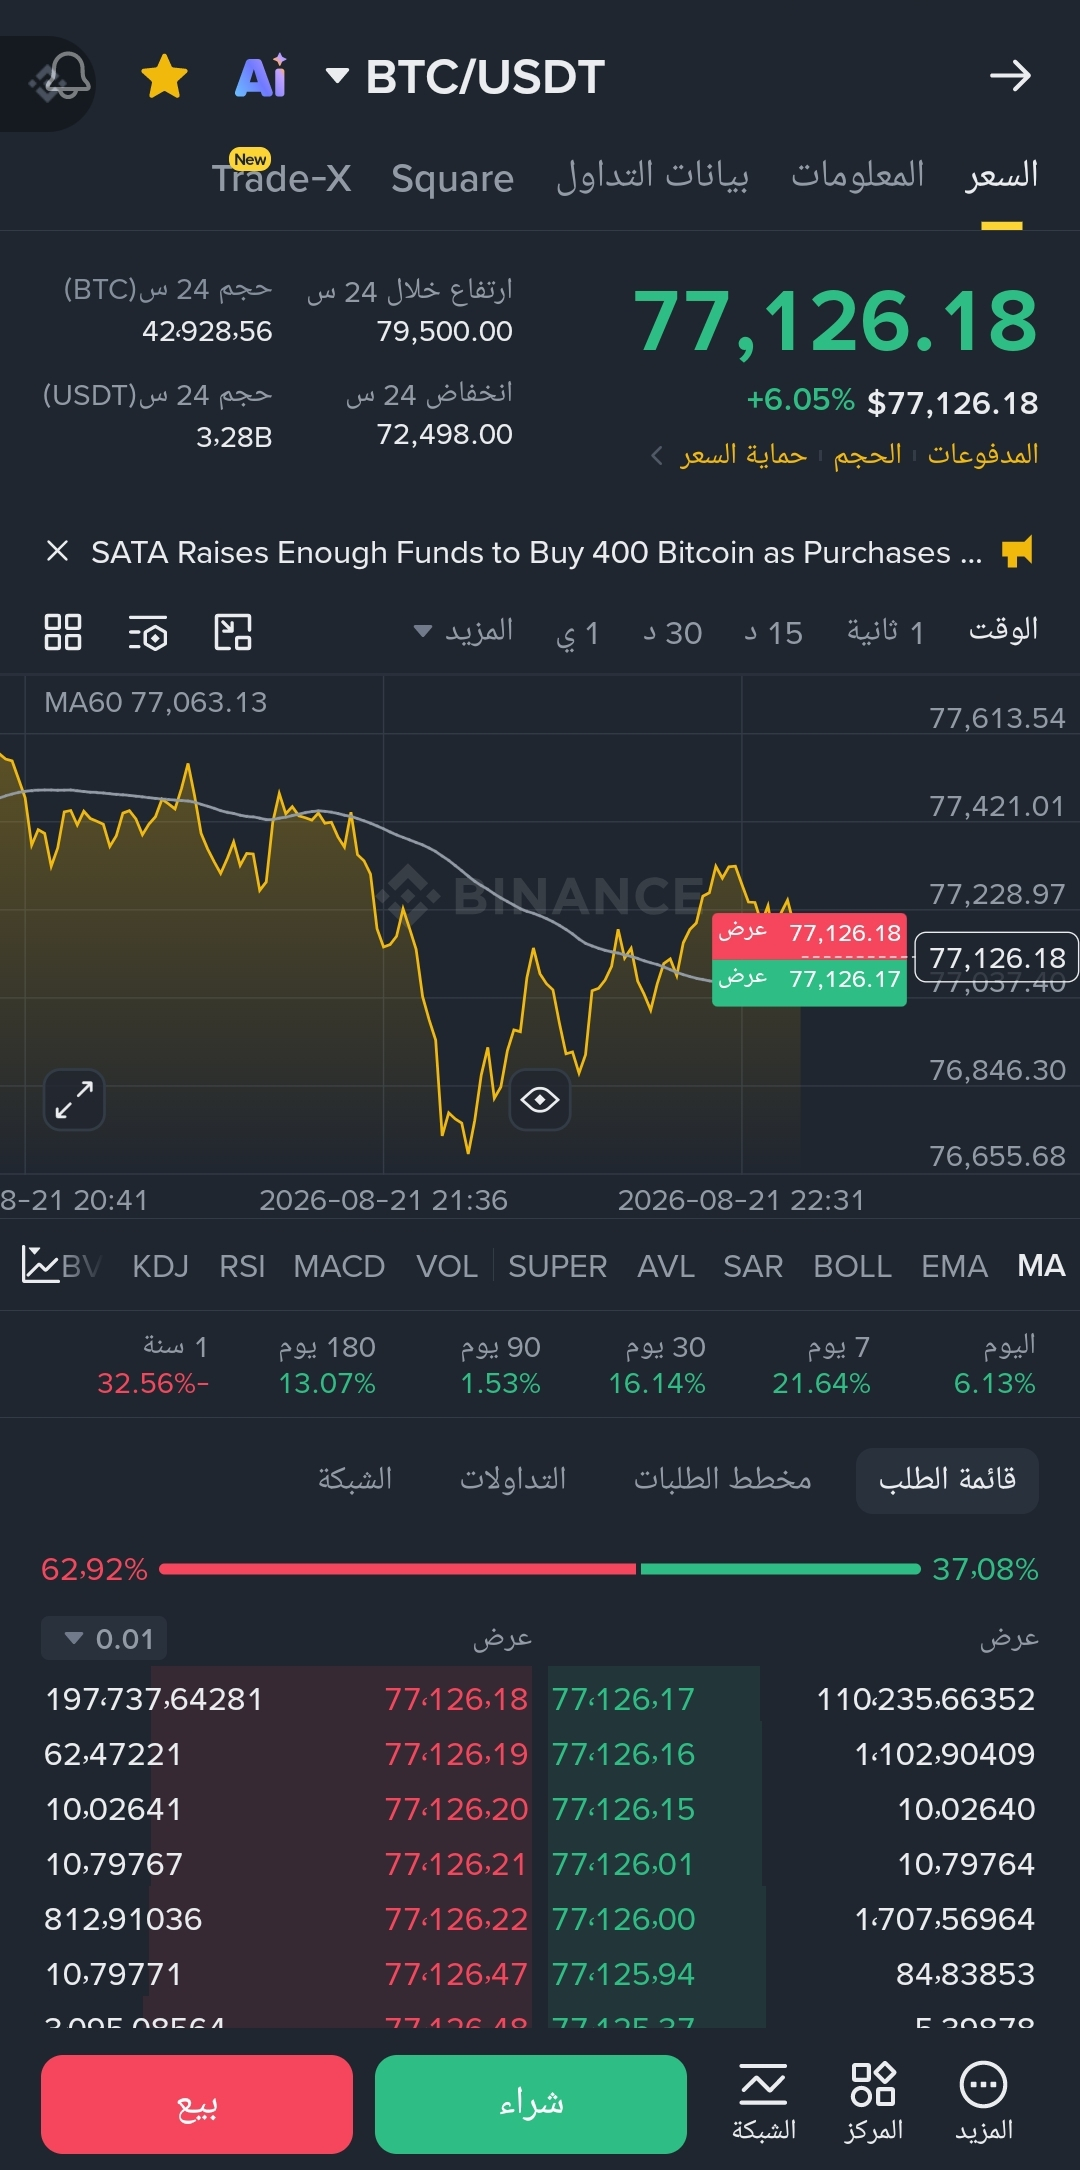Toggle the MACD indicator

tap(339, 1266)
